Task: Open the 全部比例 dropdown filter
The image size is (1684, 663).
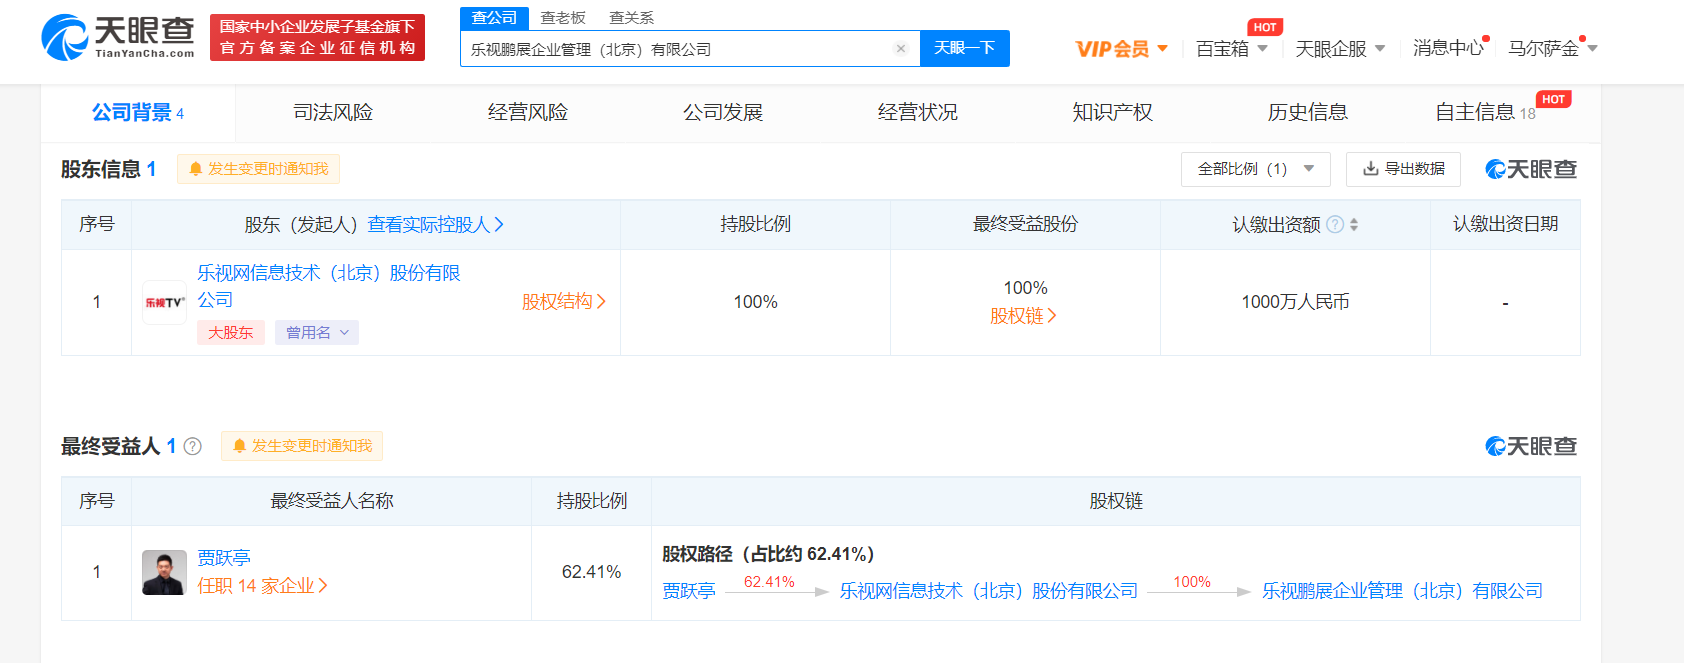Action: (x=1255, y=169)
